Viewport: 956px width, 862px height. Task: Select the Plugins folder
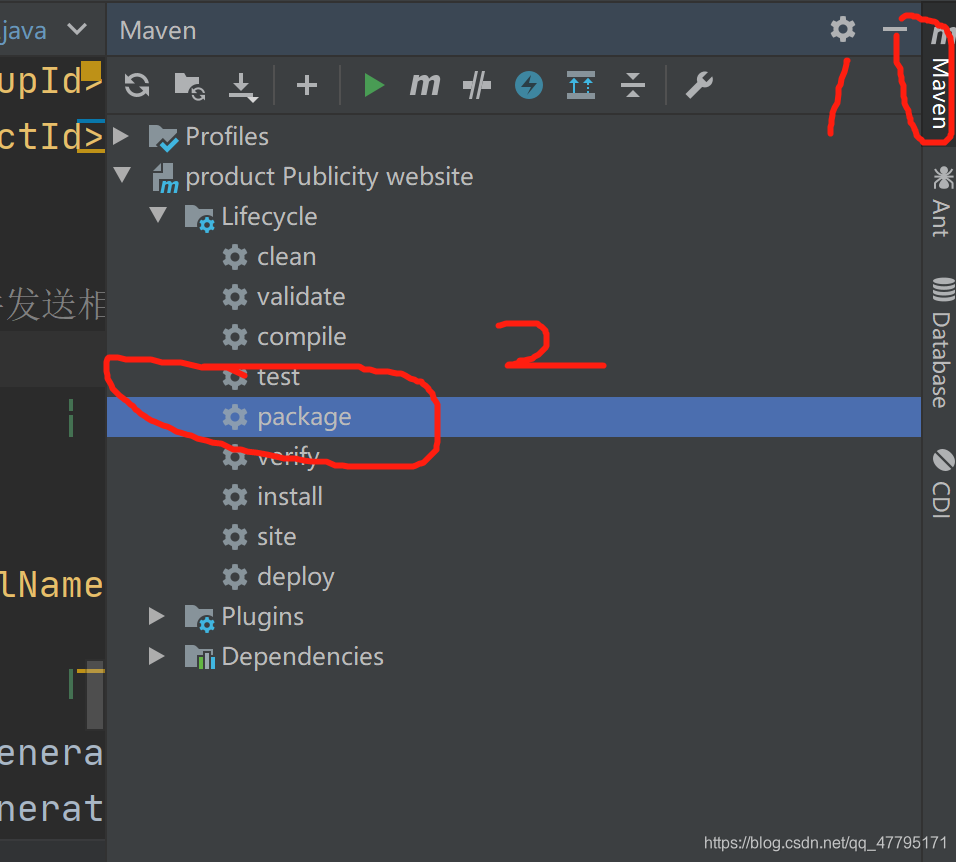coord(262,617)
